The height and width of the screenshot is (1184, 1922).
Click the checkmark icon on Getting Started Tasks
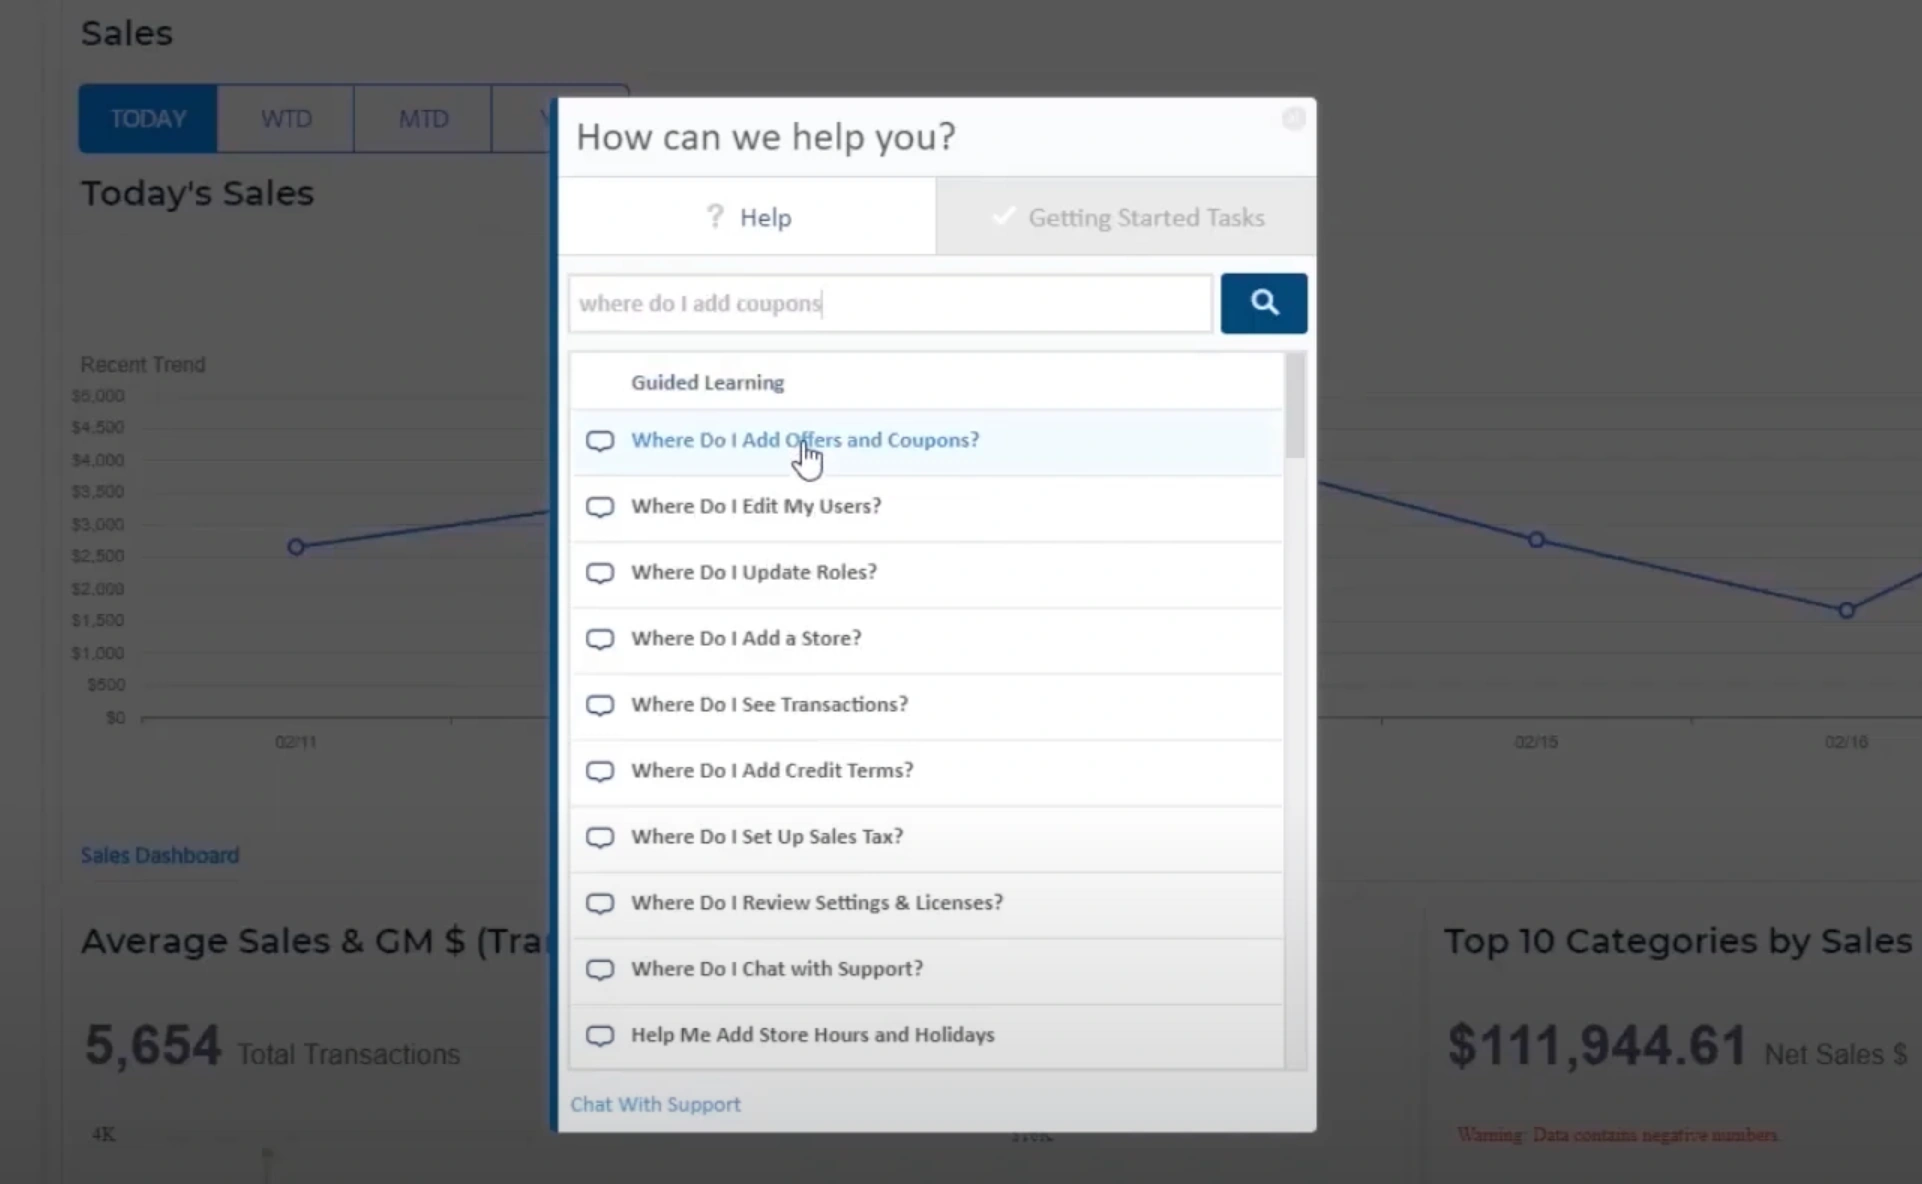[1003, 216]
